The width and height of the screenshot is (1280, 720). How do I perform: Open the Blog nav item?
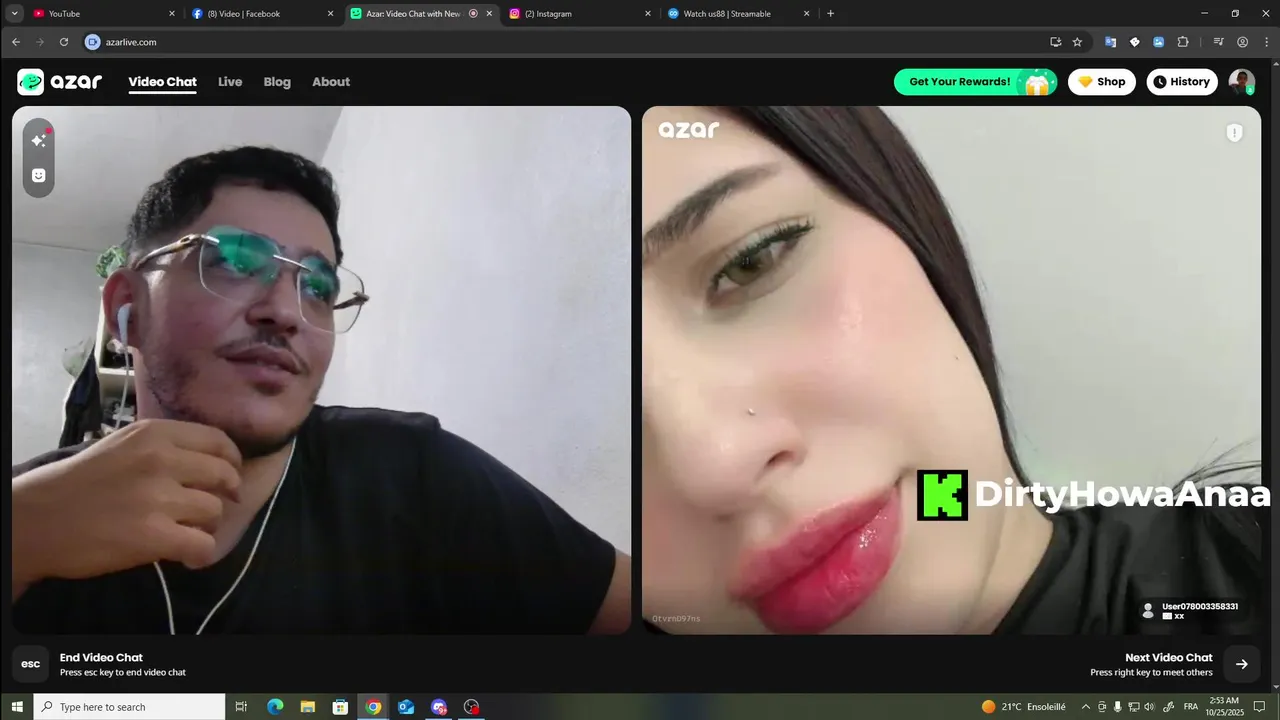point(277,82)
